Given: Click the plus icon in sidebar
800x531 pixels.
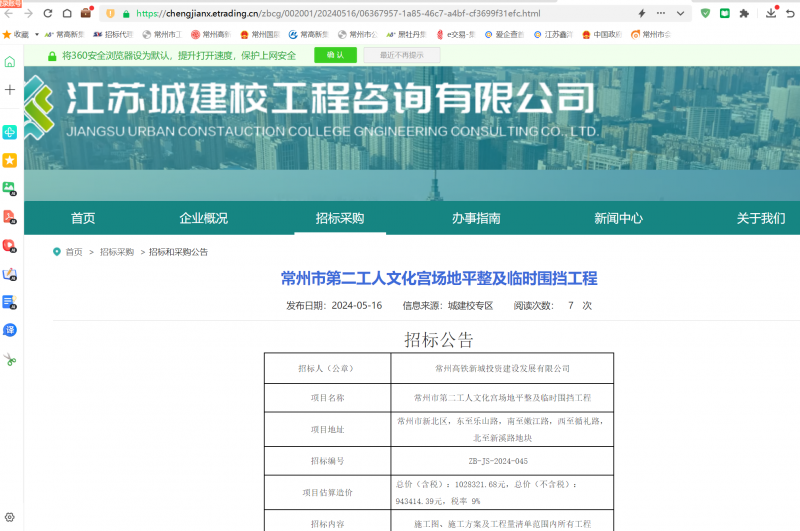Looking at the screenshot, I should (10, 90).
